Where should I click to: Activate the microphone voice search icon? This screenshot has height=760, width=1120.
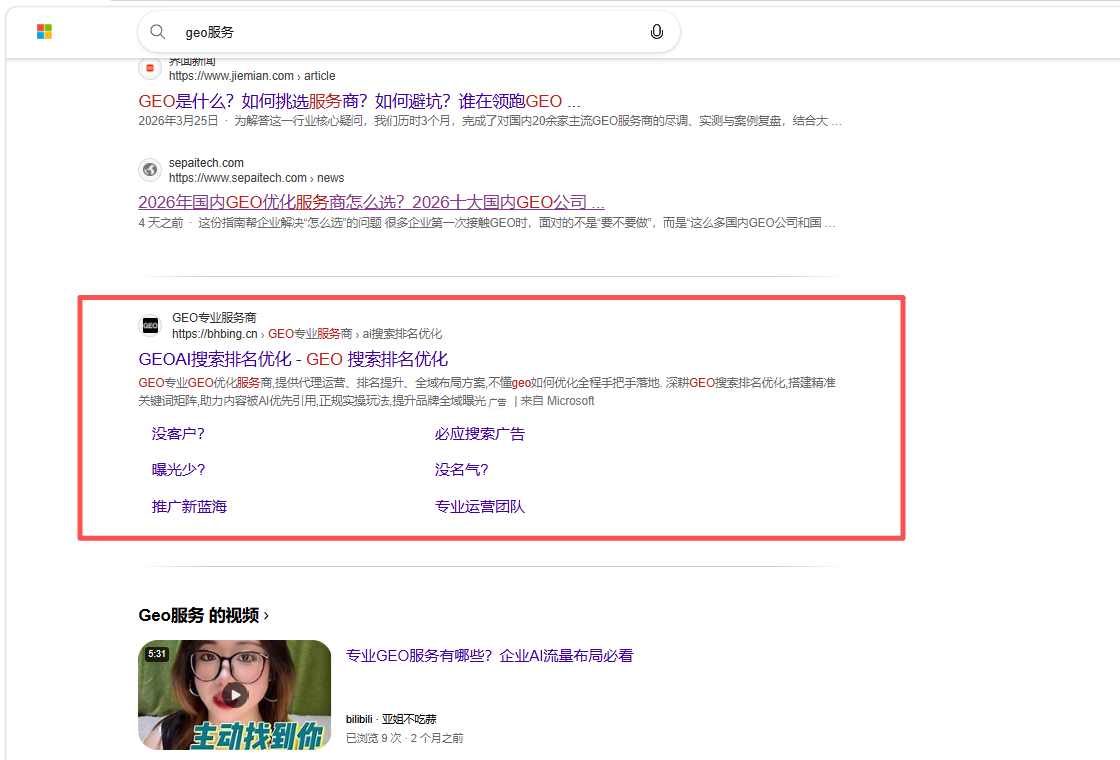tap(656, 31)
